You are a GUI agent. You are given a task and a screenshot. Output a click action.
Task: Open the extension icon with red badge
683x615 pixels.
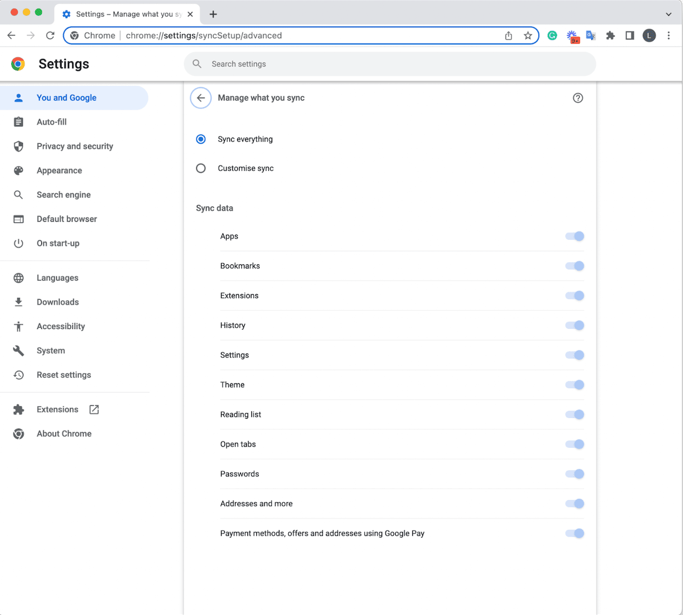click(x=572, y=36)
